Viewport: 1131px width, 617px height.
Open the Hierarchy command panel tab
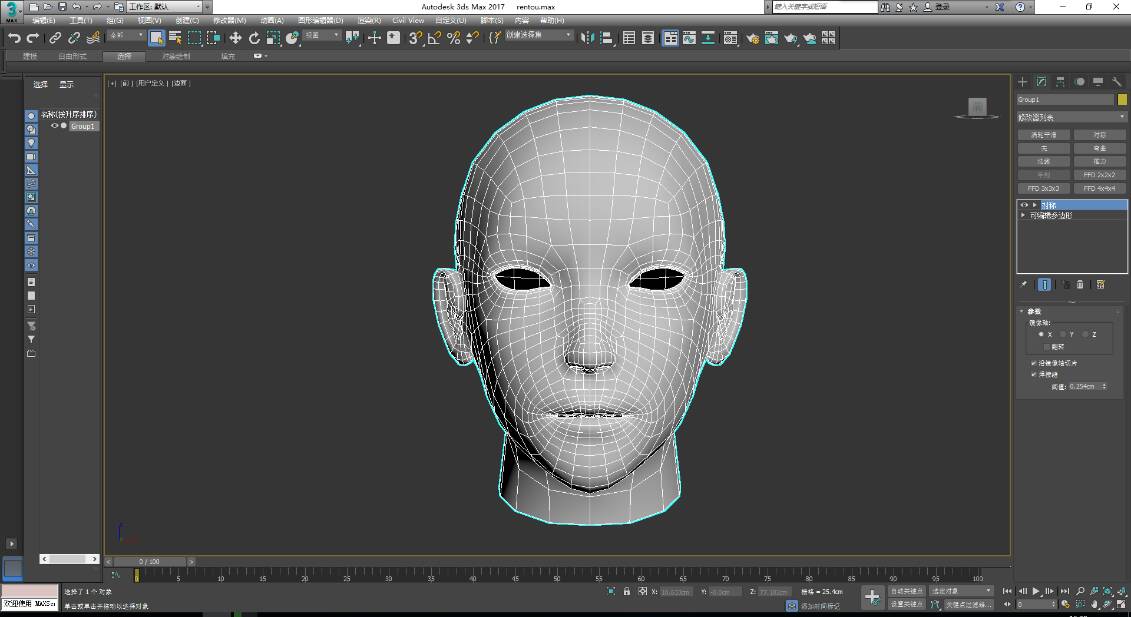tap(1060, 82)
